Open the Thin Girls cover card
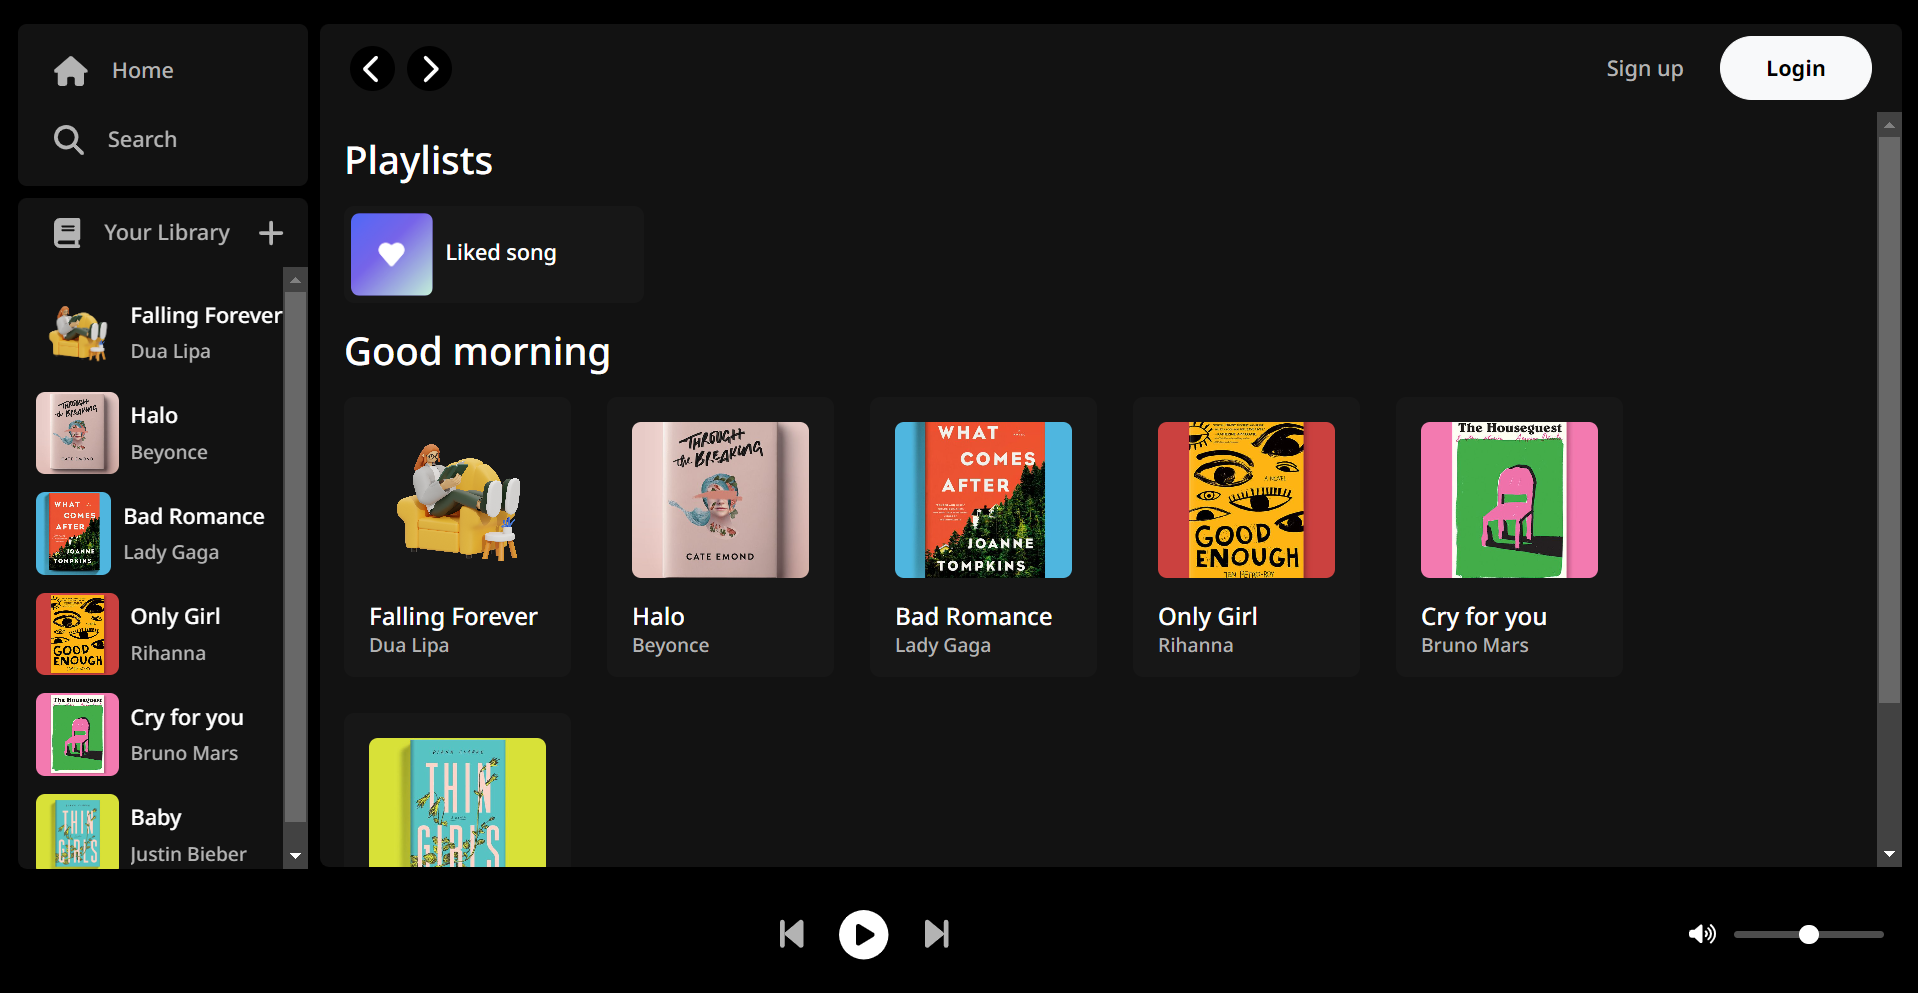 click(458, 802)
